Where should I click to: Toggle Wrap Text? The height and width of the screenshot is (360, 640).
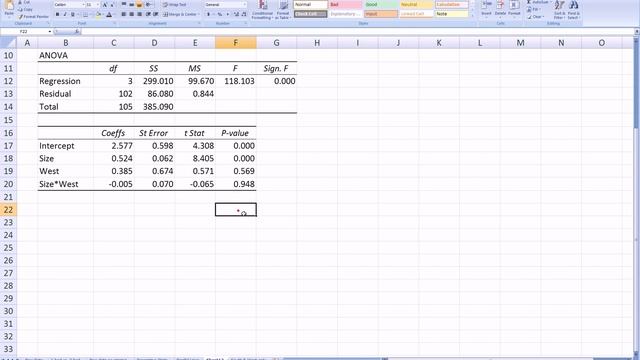pos(174,4)
